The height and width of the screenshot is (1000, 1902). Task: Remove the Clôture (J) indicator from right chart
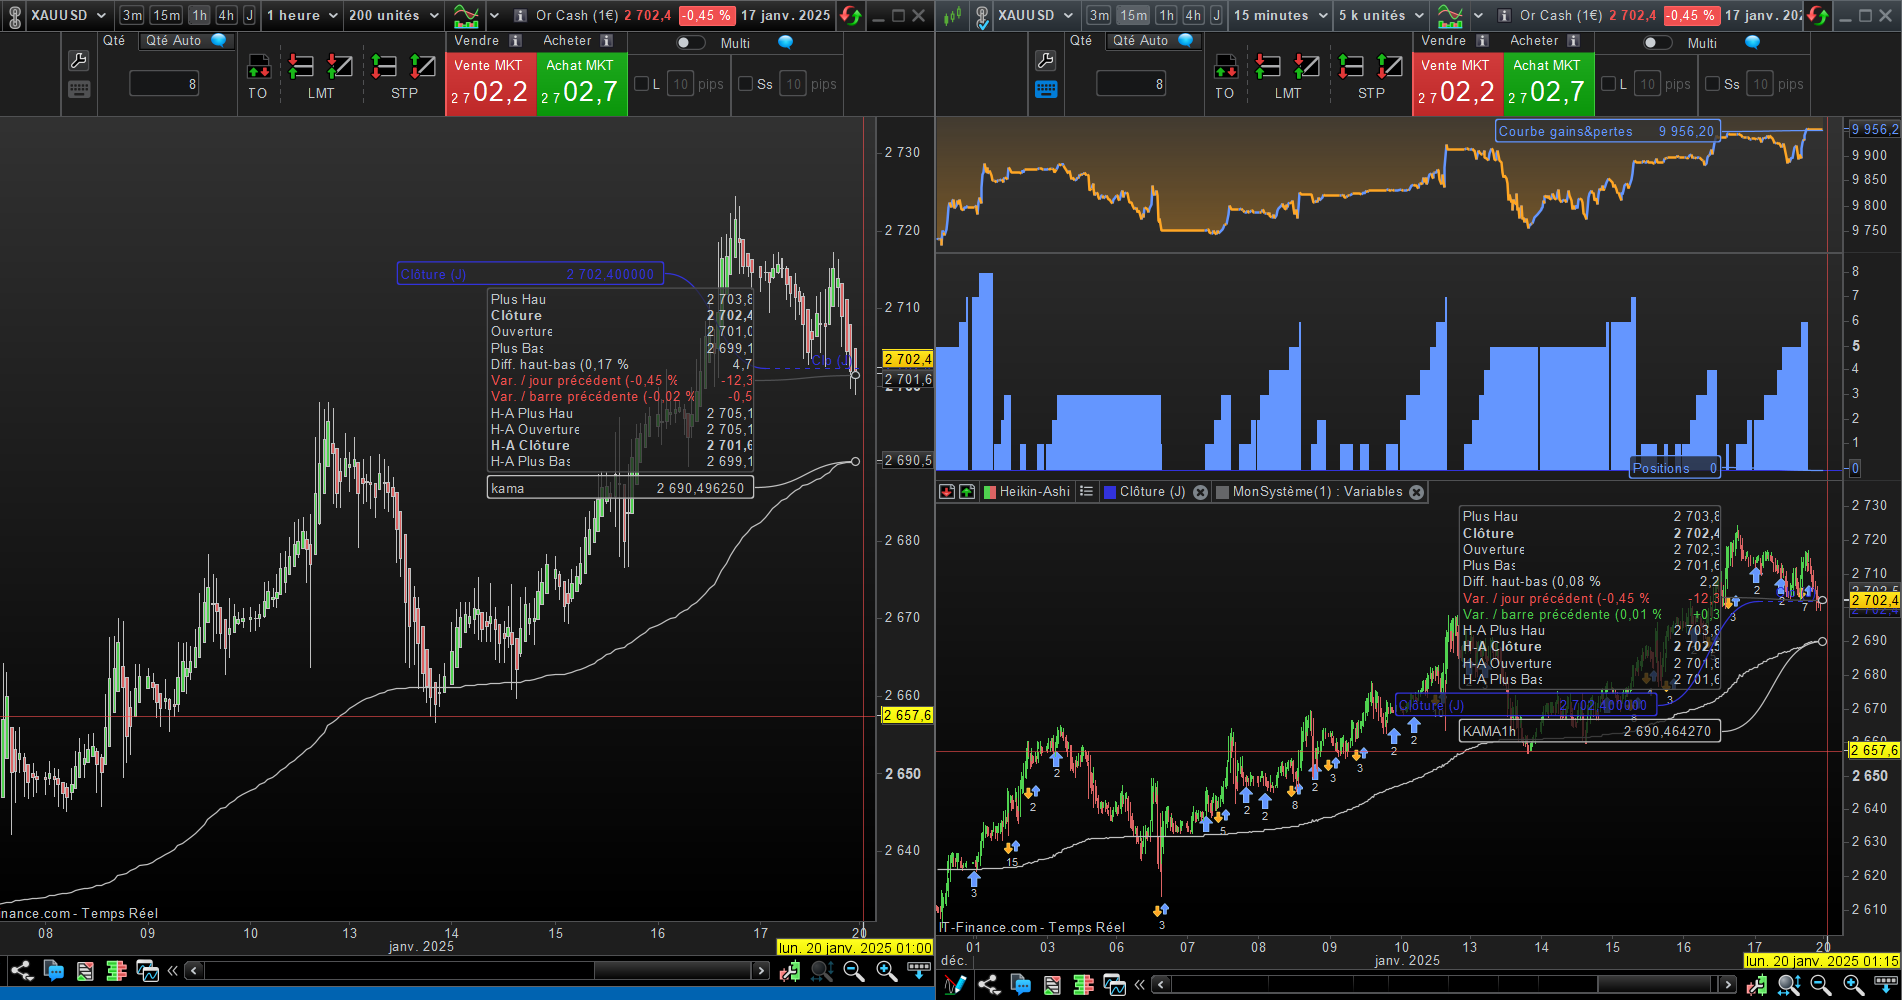[1200, 492]
